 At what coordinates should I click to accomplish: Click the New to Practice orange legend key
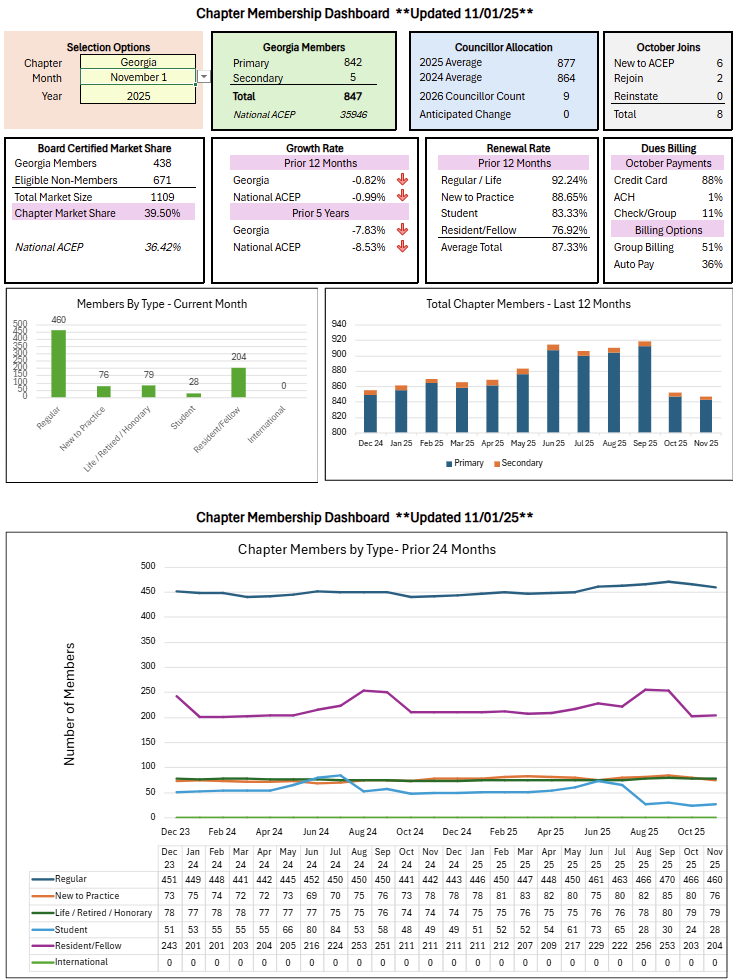pyautogui.click(x=43, y=896)
